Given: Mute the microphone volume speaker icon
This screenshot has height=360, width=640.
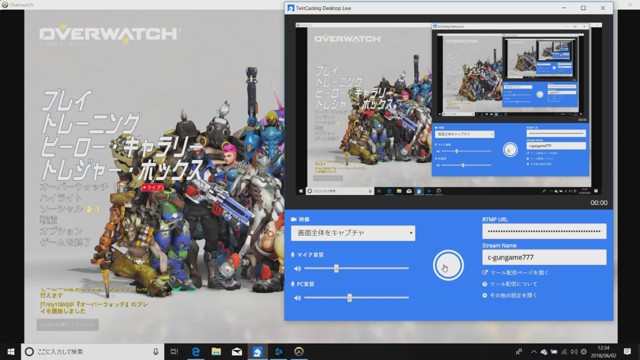Looking at the screenshot, I should 298,269.
